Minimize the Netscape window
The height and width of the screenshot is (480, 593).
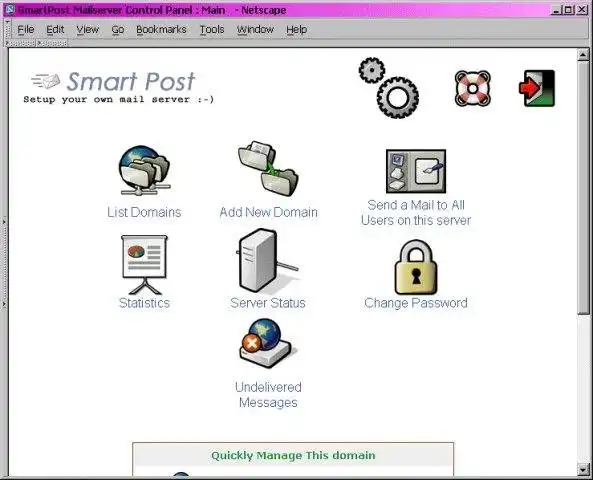pos(556,10)
